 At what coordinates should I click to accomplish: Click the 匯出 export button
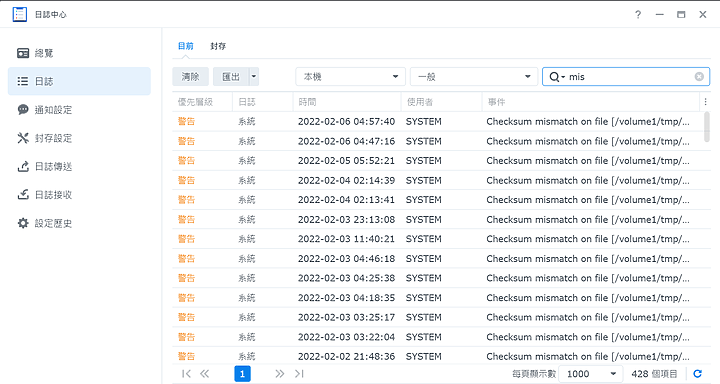(x=231, y=77)
